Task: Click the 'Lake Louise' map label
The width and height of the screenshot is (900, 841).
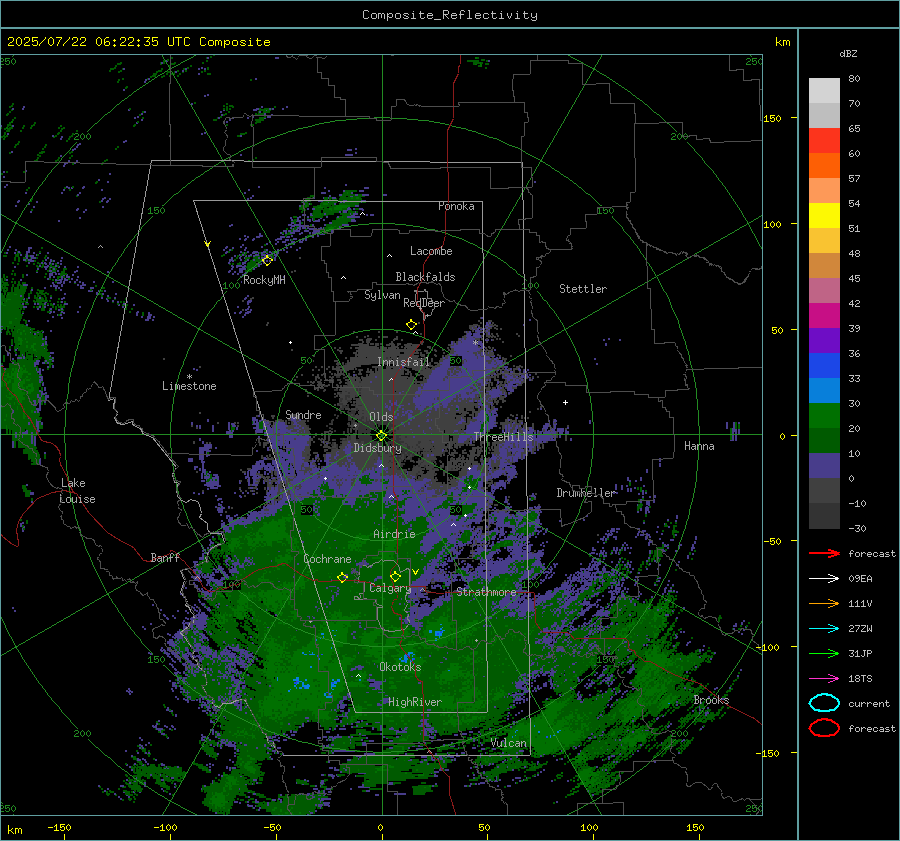Action: [x=78, y=491]
